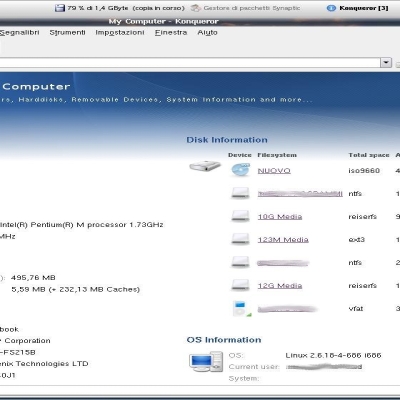Click inside the location address field

point(190,63)
